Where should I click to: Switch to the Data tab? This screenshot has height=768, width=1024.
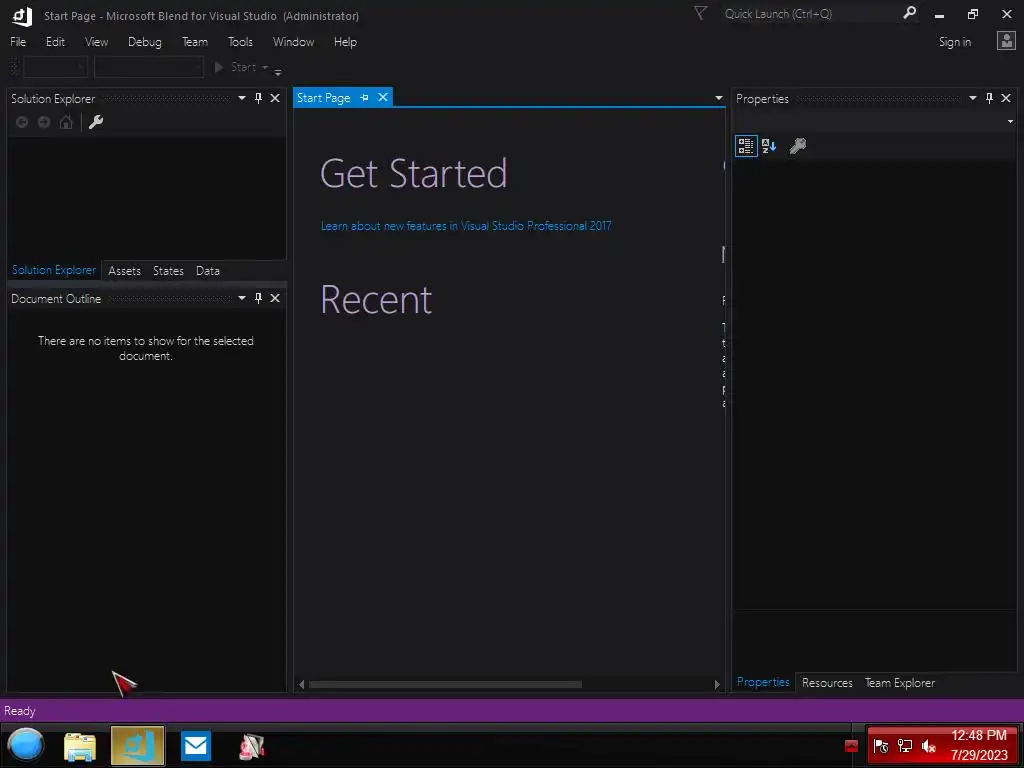pos(208,270)
